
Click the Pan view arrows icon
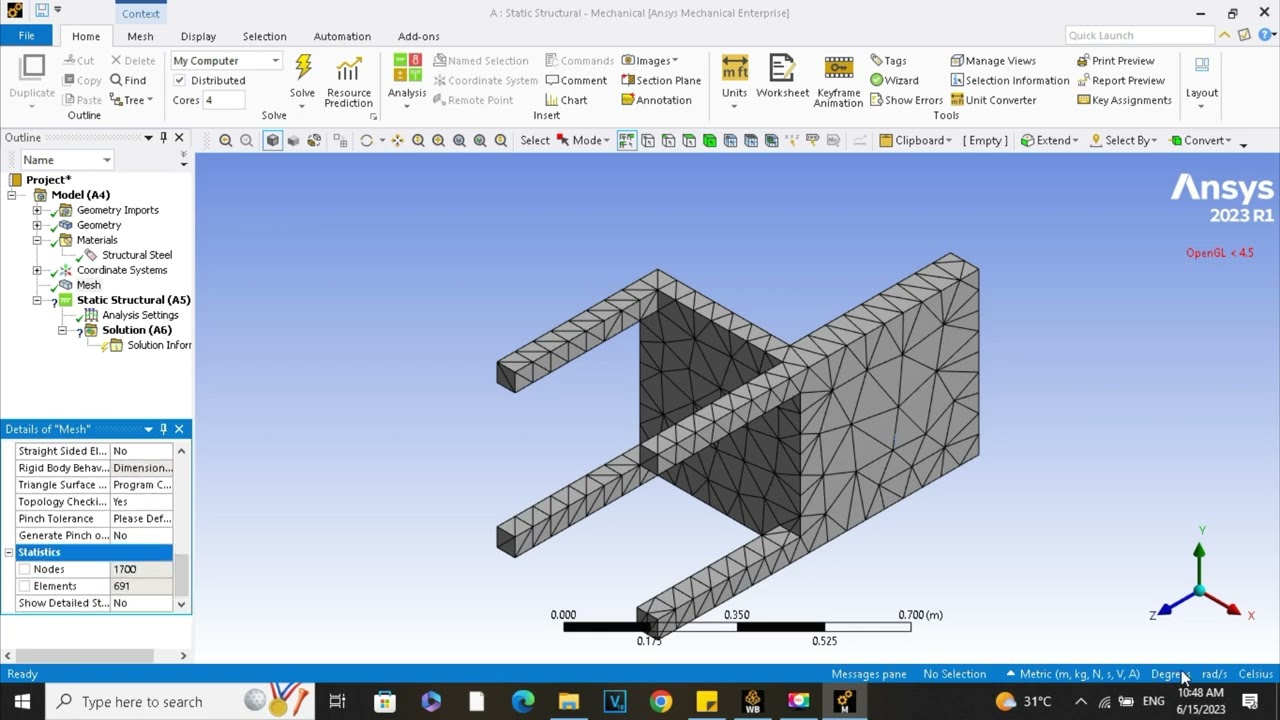pyautogui.click(x=397, y=141)
